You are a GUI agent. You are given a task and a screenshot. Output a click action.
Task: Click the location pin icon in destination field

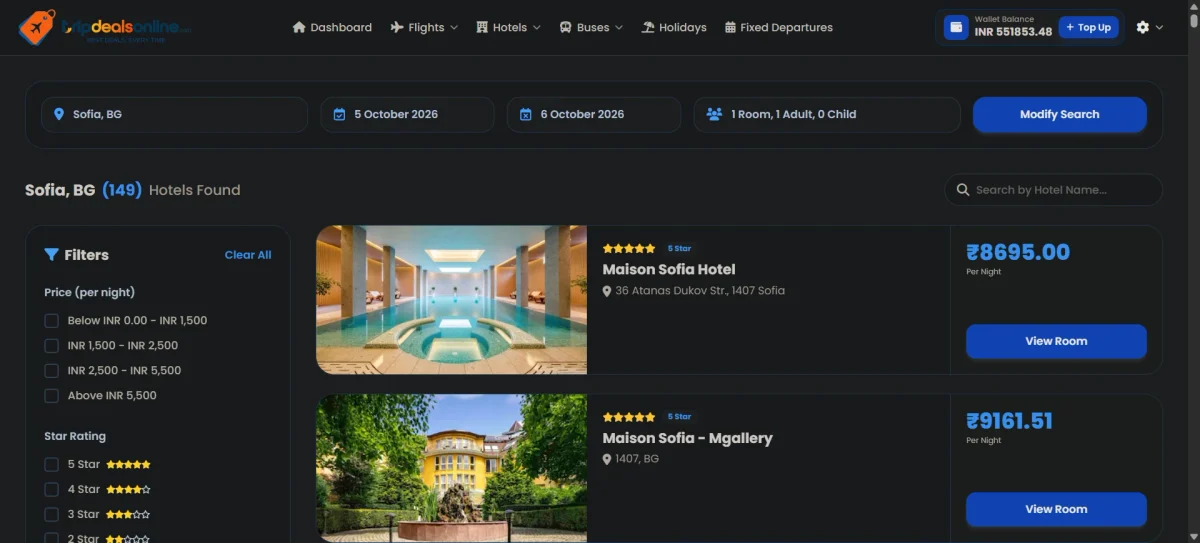(x=59, y=114)
